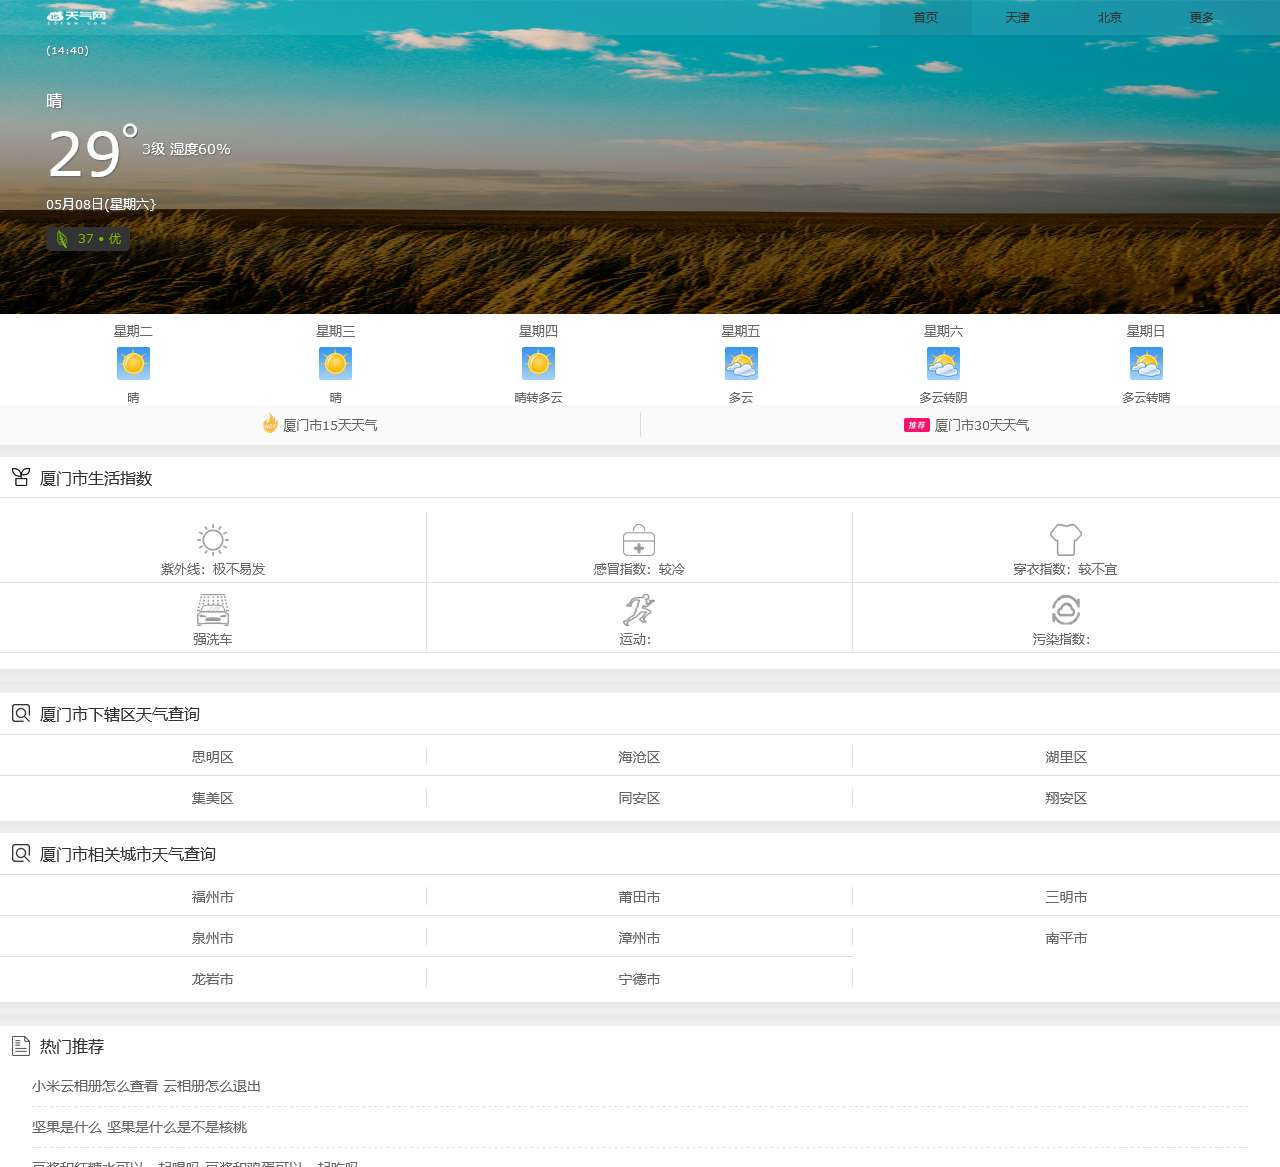
Task: Select 思明区 district weather
Action: click(x=213, y=757)
